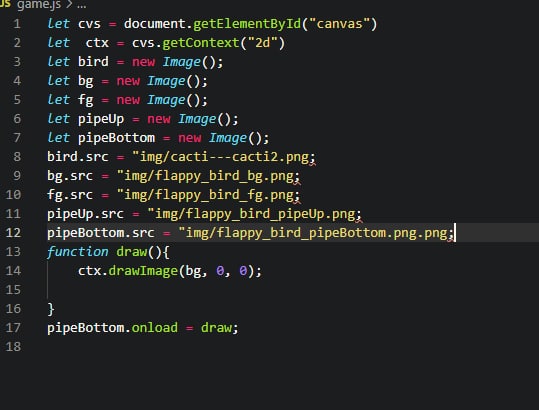
Task: Click the draw reference on line 17
Action: pyautogui.click(x=216, y=328)
